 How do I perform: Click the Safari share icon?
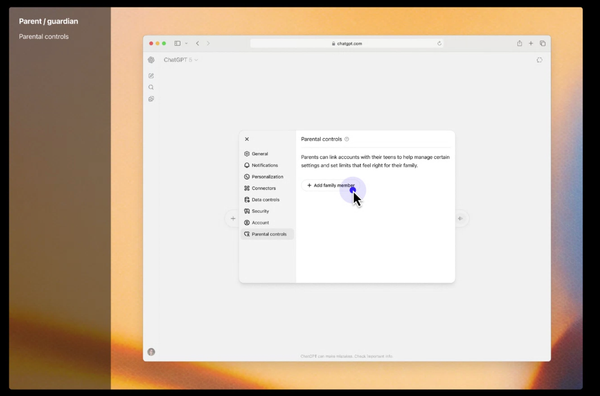tap(519, 43)
